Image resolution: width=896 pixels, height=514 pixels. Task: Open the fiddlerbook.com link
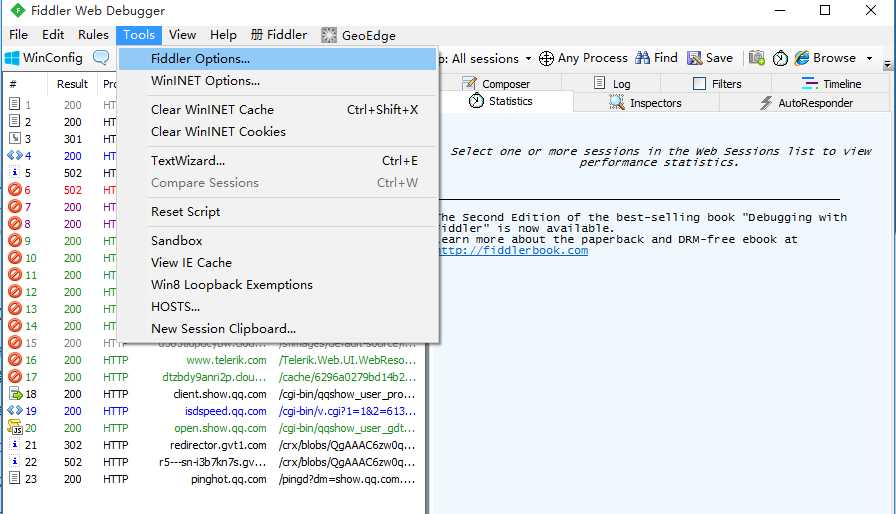coord(513,250)
